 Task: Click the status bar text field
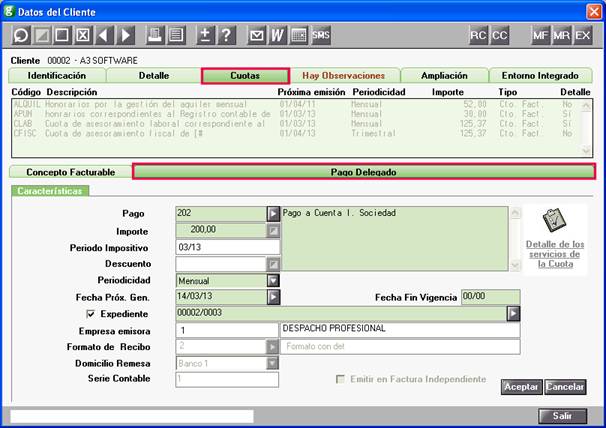tap(132, 416)
